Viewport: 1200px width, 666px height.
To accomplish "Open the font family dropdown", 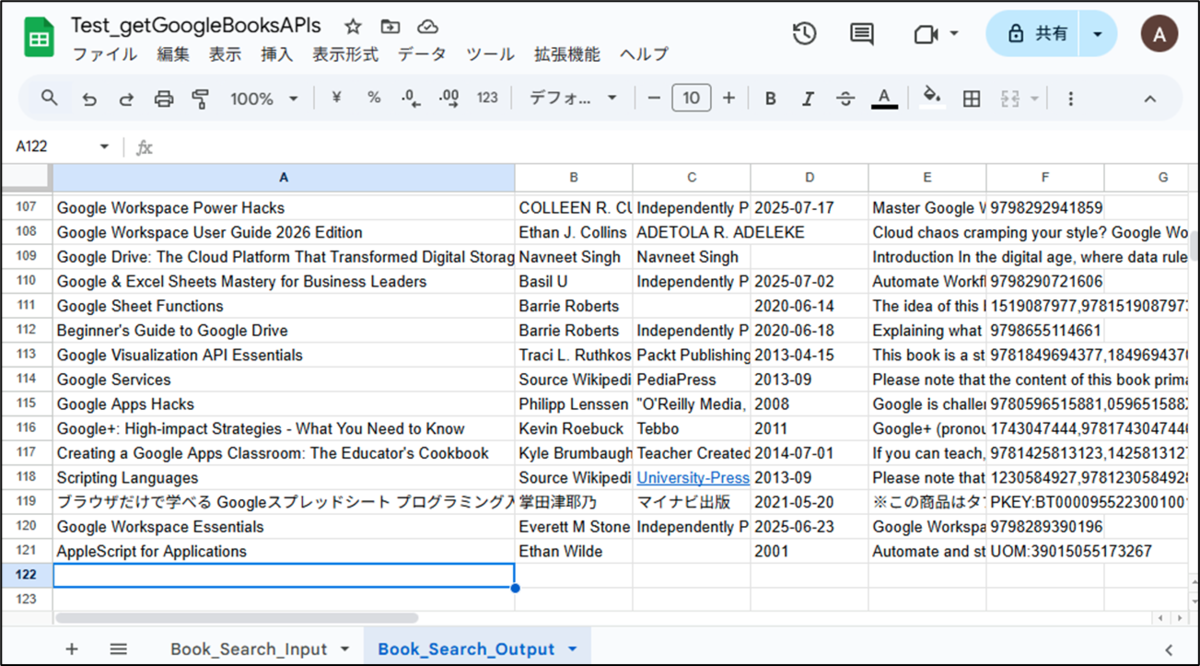I will (x=573, y=98).
